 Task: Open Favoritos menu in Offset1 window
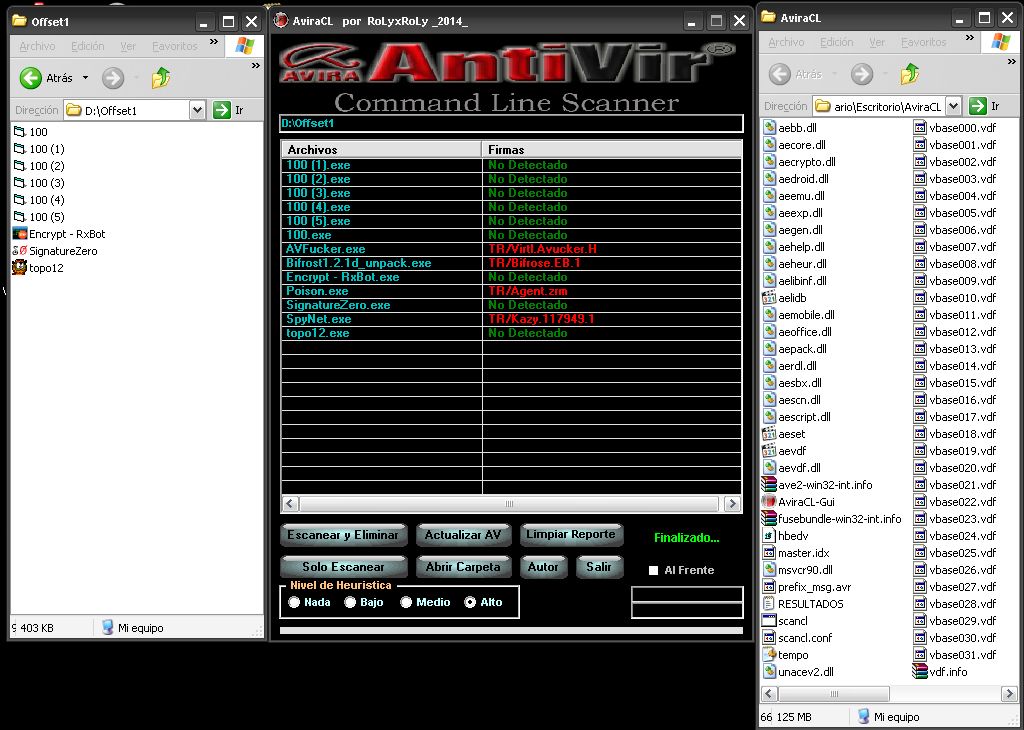[x=174, y=46]
